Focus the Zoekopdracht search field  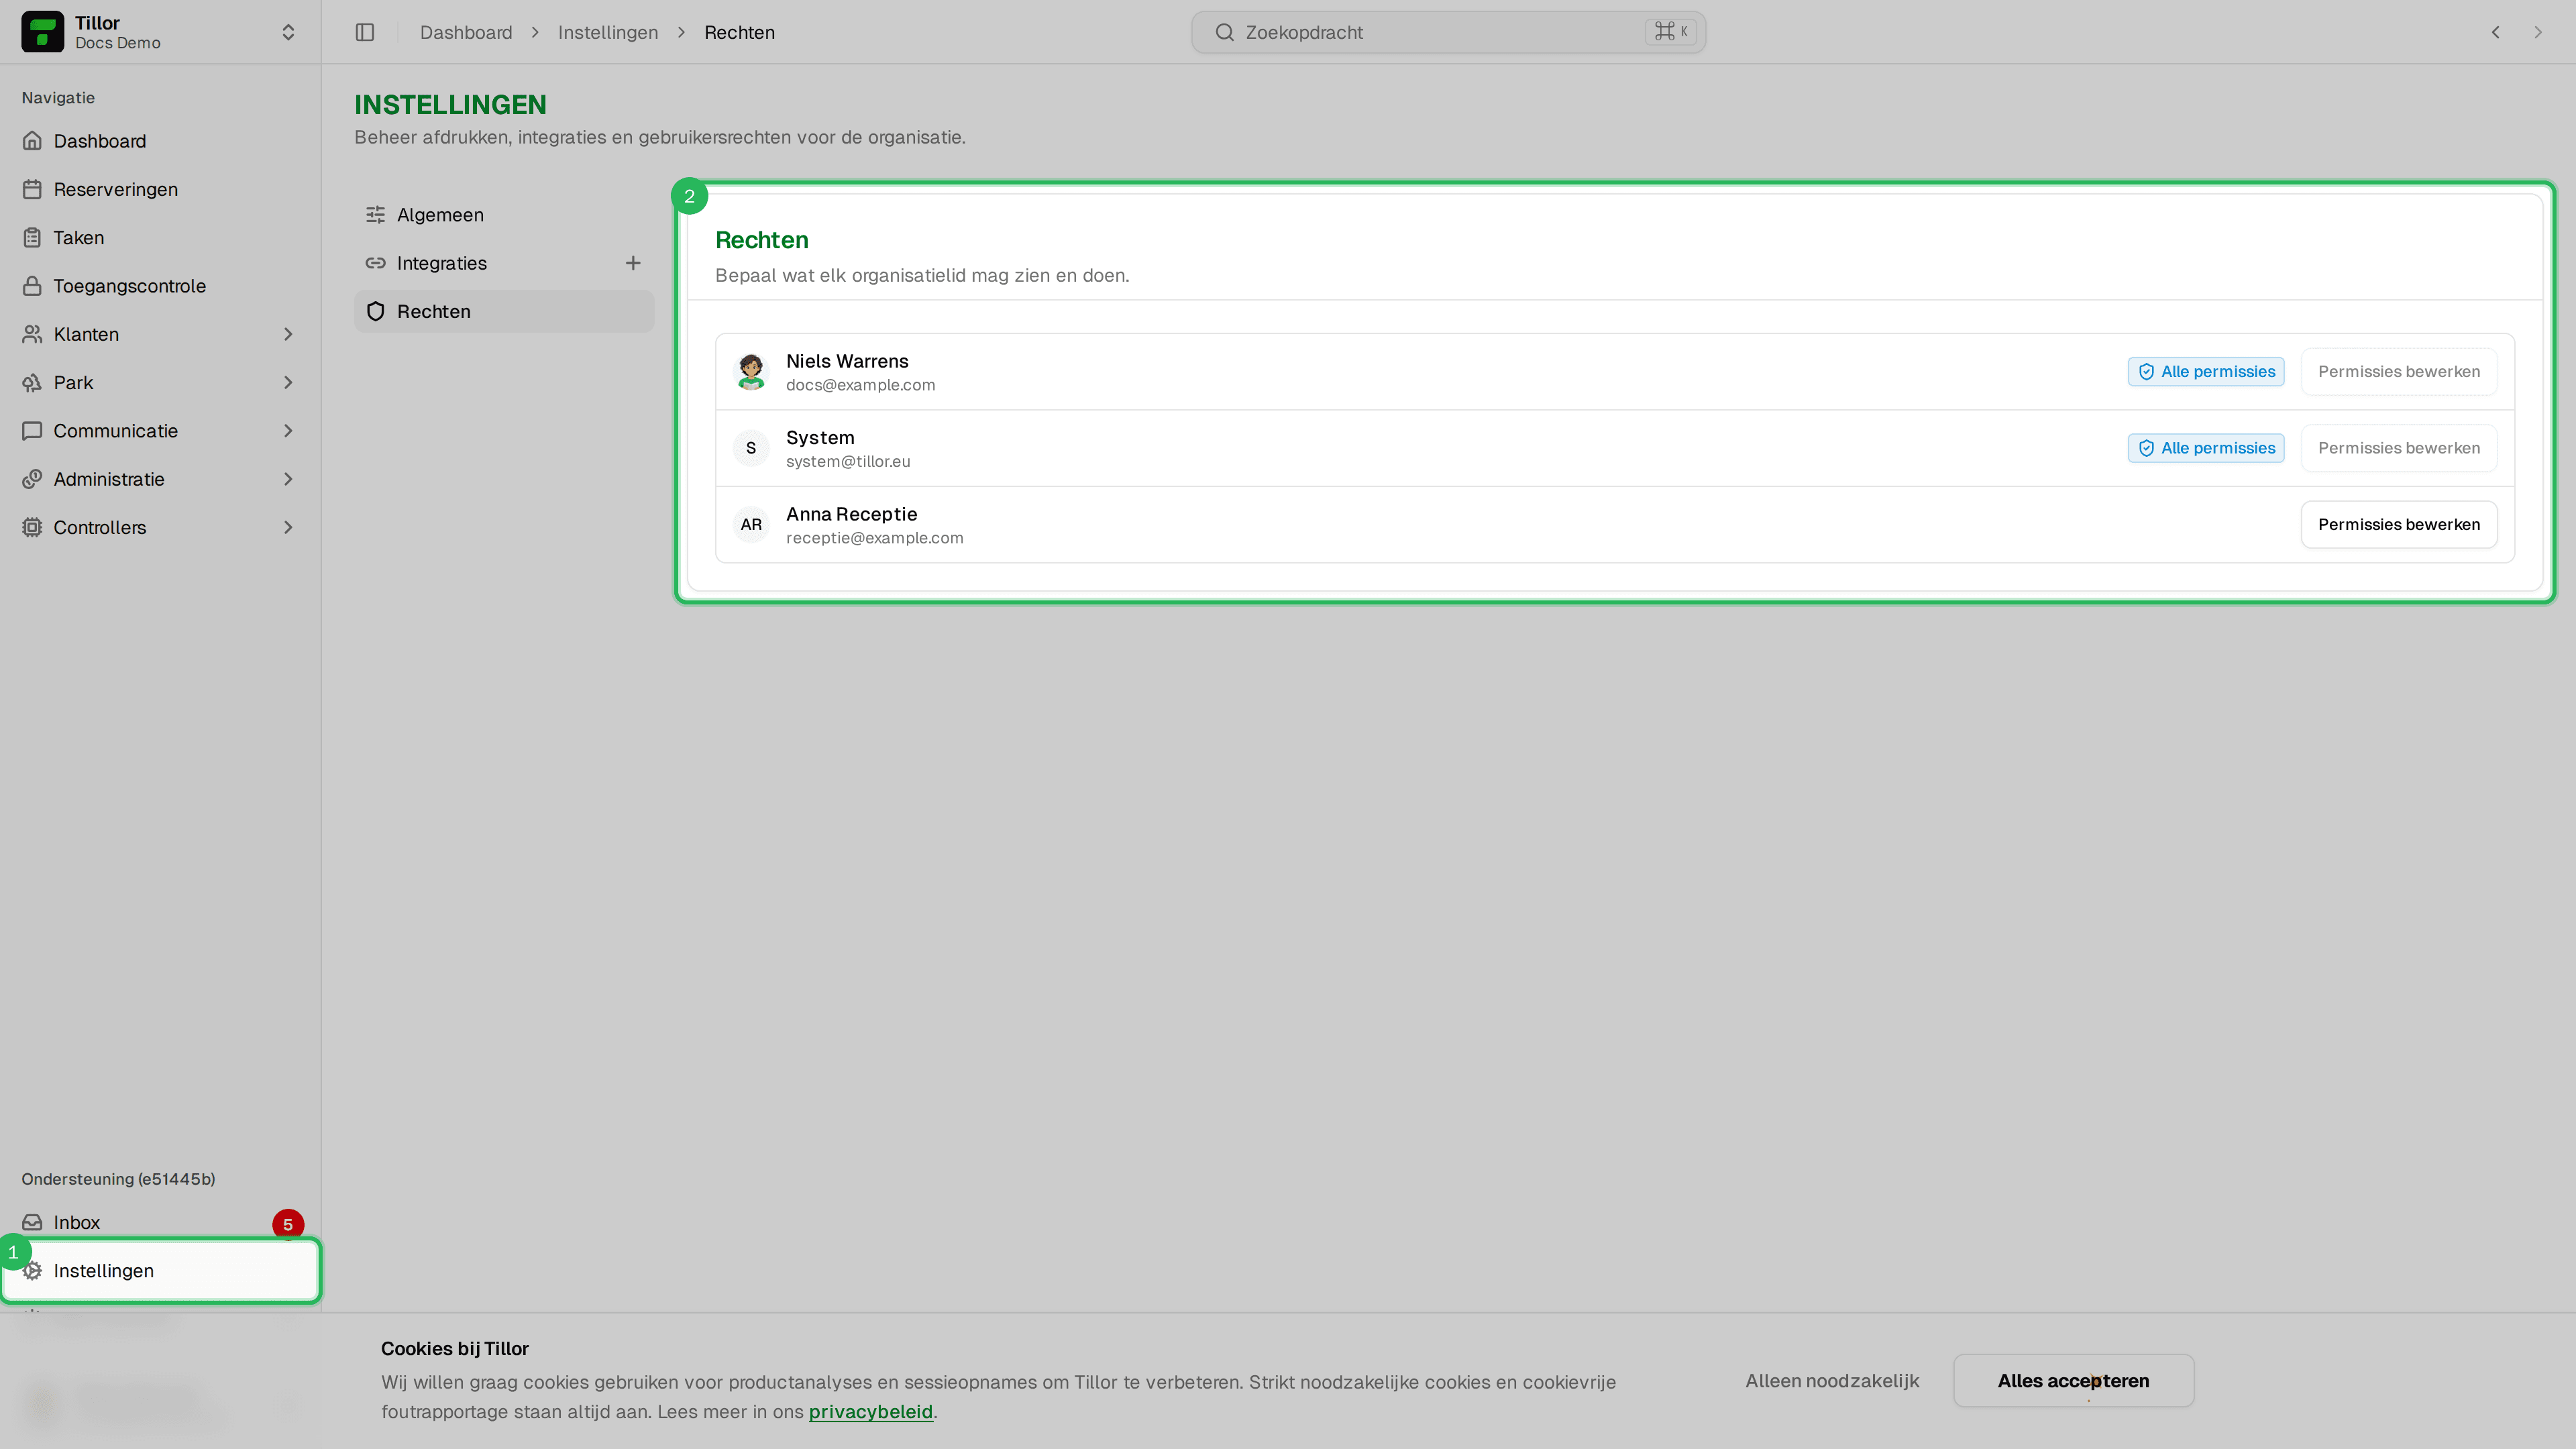click(1448, 32)
